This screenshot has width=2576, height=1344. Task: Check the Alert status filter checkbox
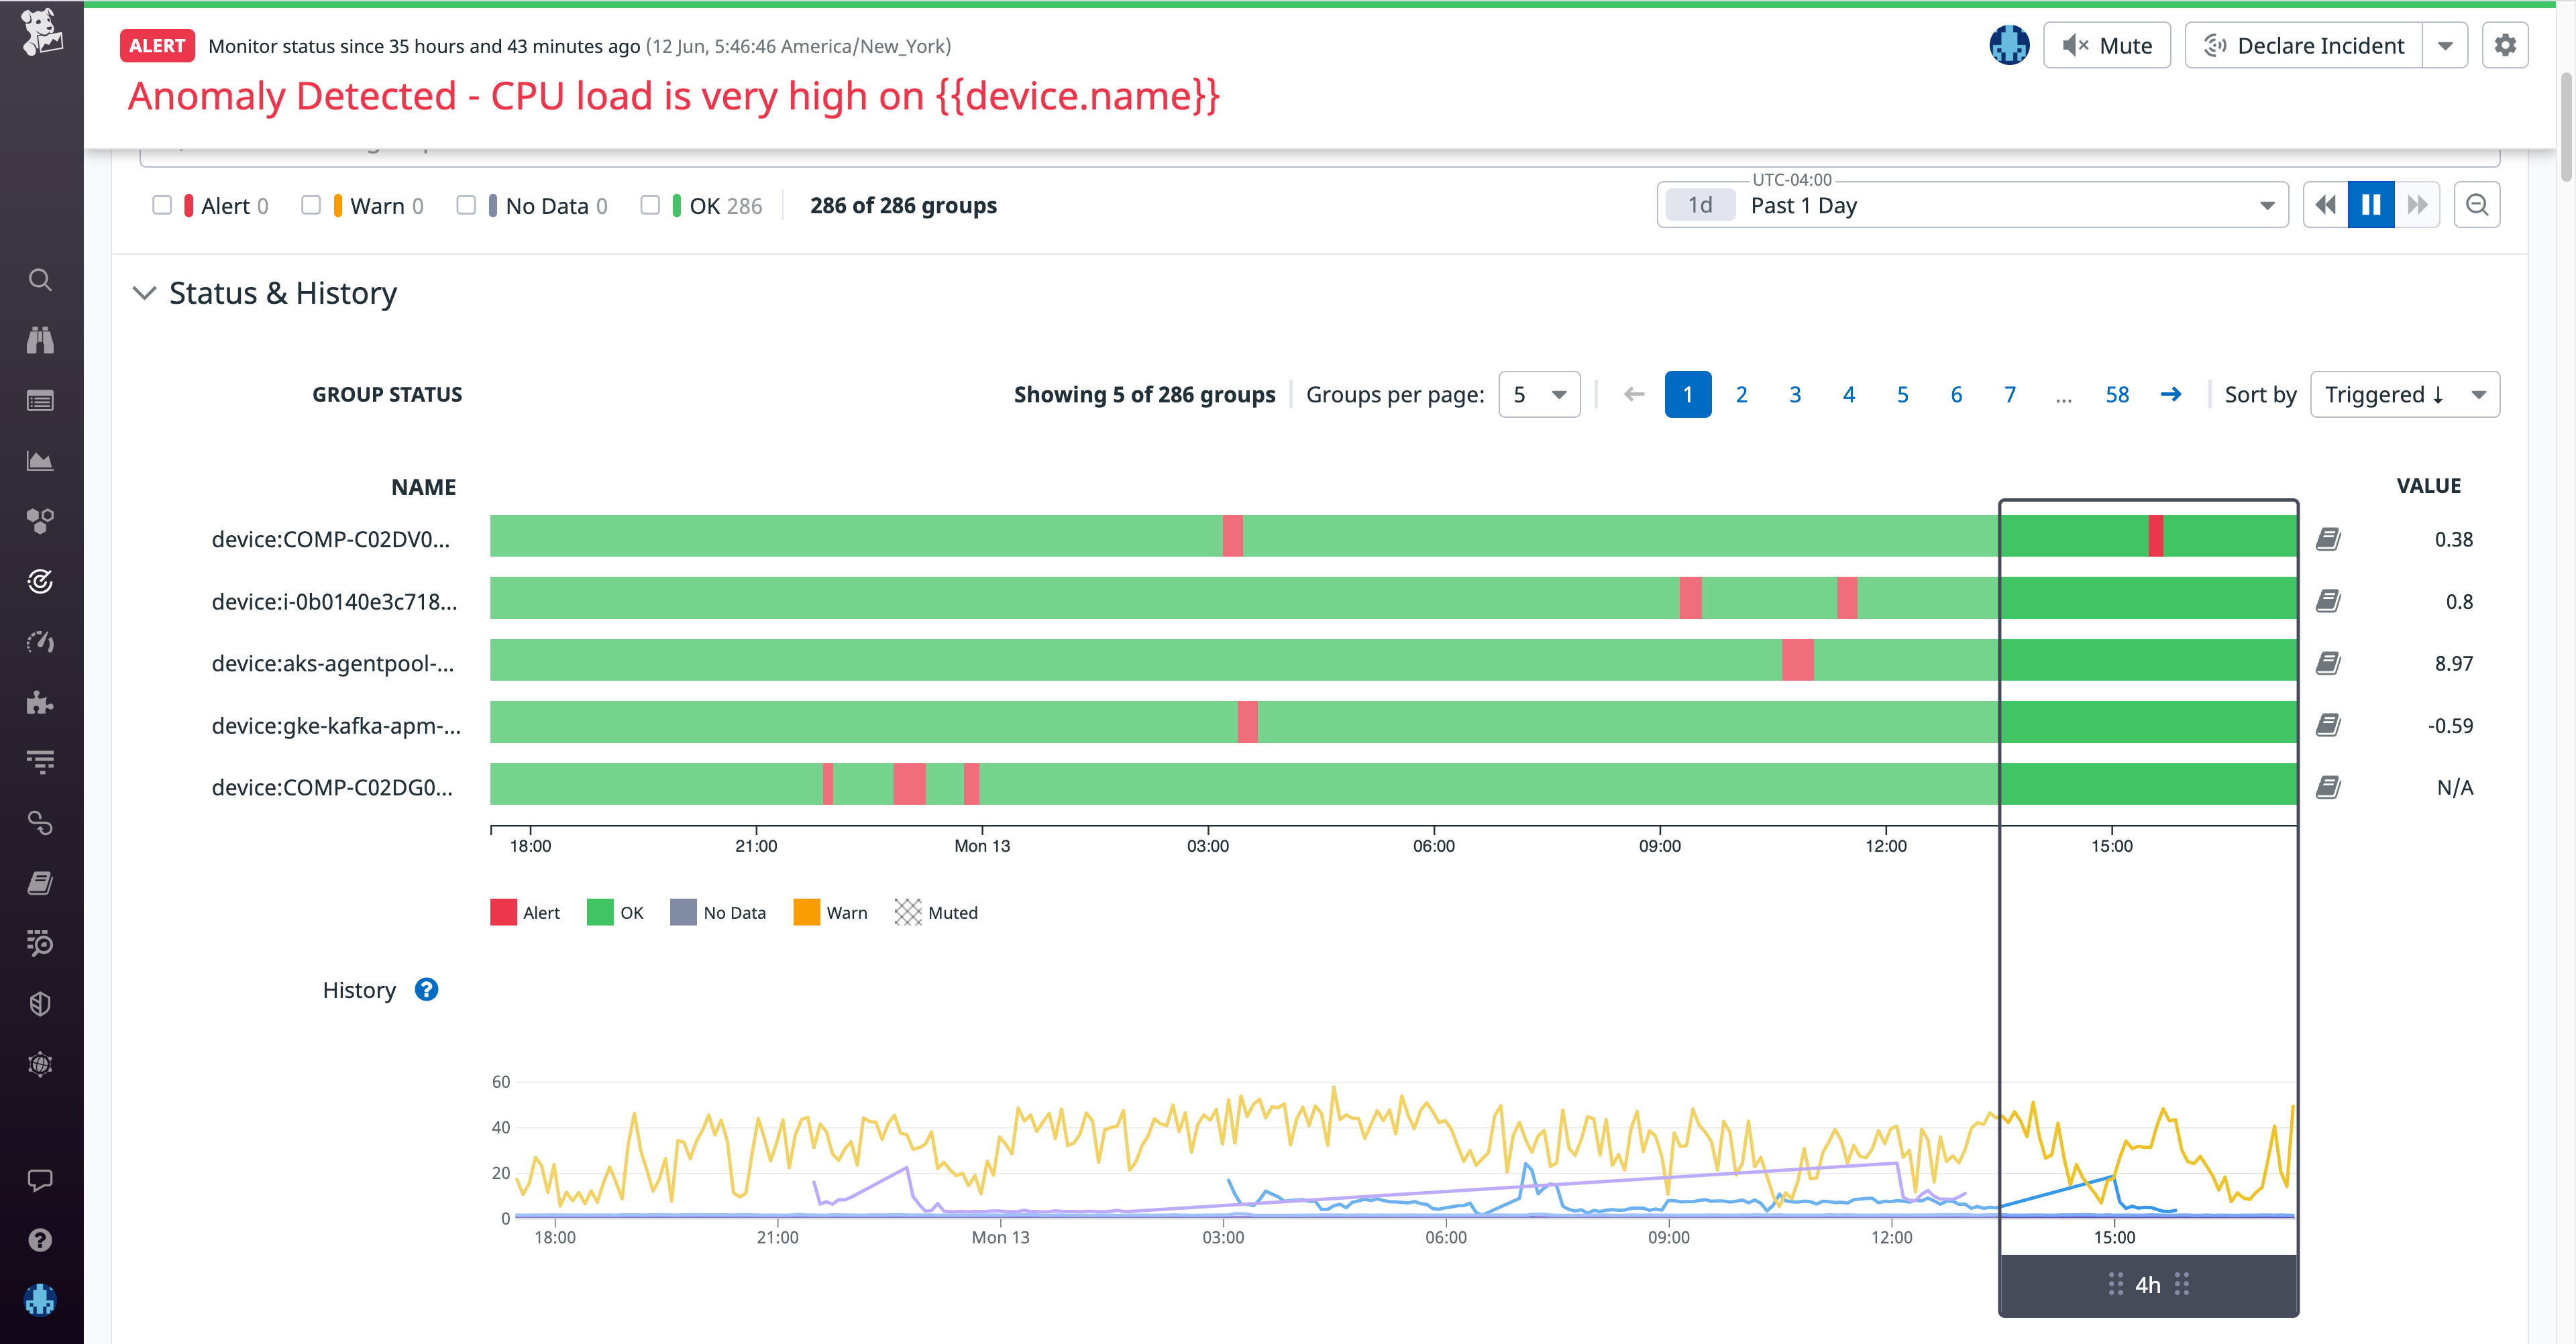pyautogui.click(x=163, y=205)
